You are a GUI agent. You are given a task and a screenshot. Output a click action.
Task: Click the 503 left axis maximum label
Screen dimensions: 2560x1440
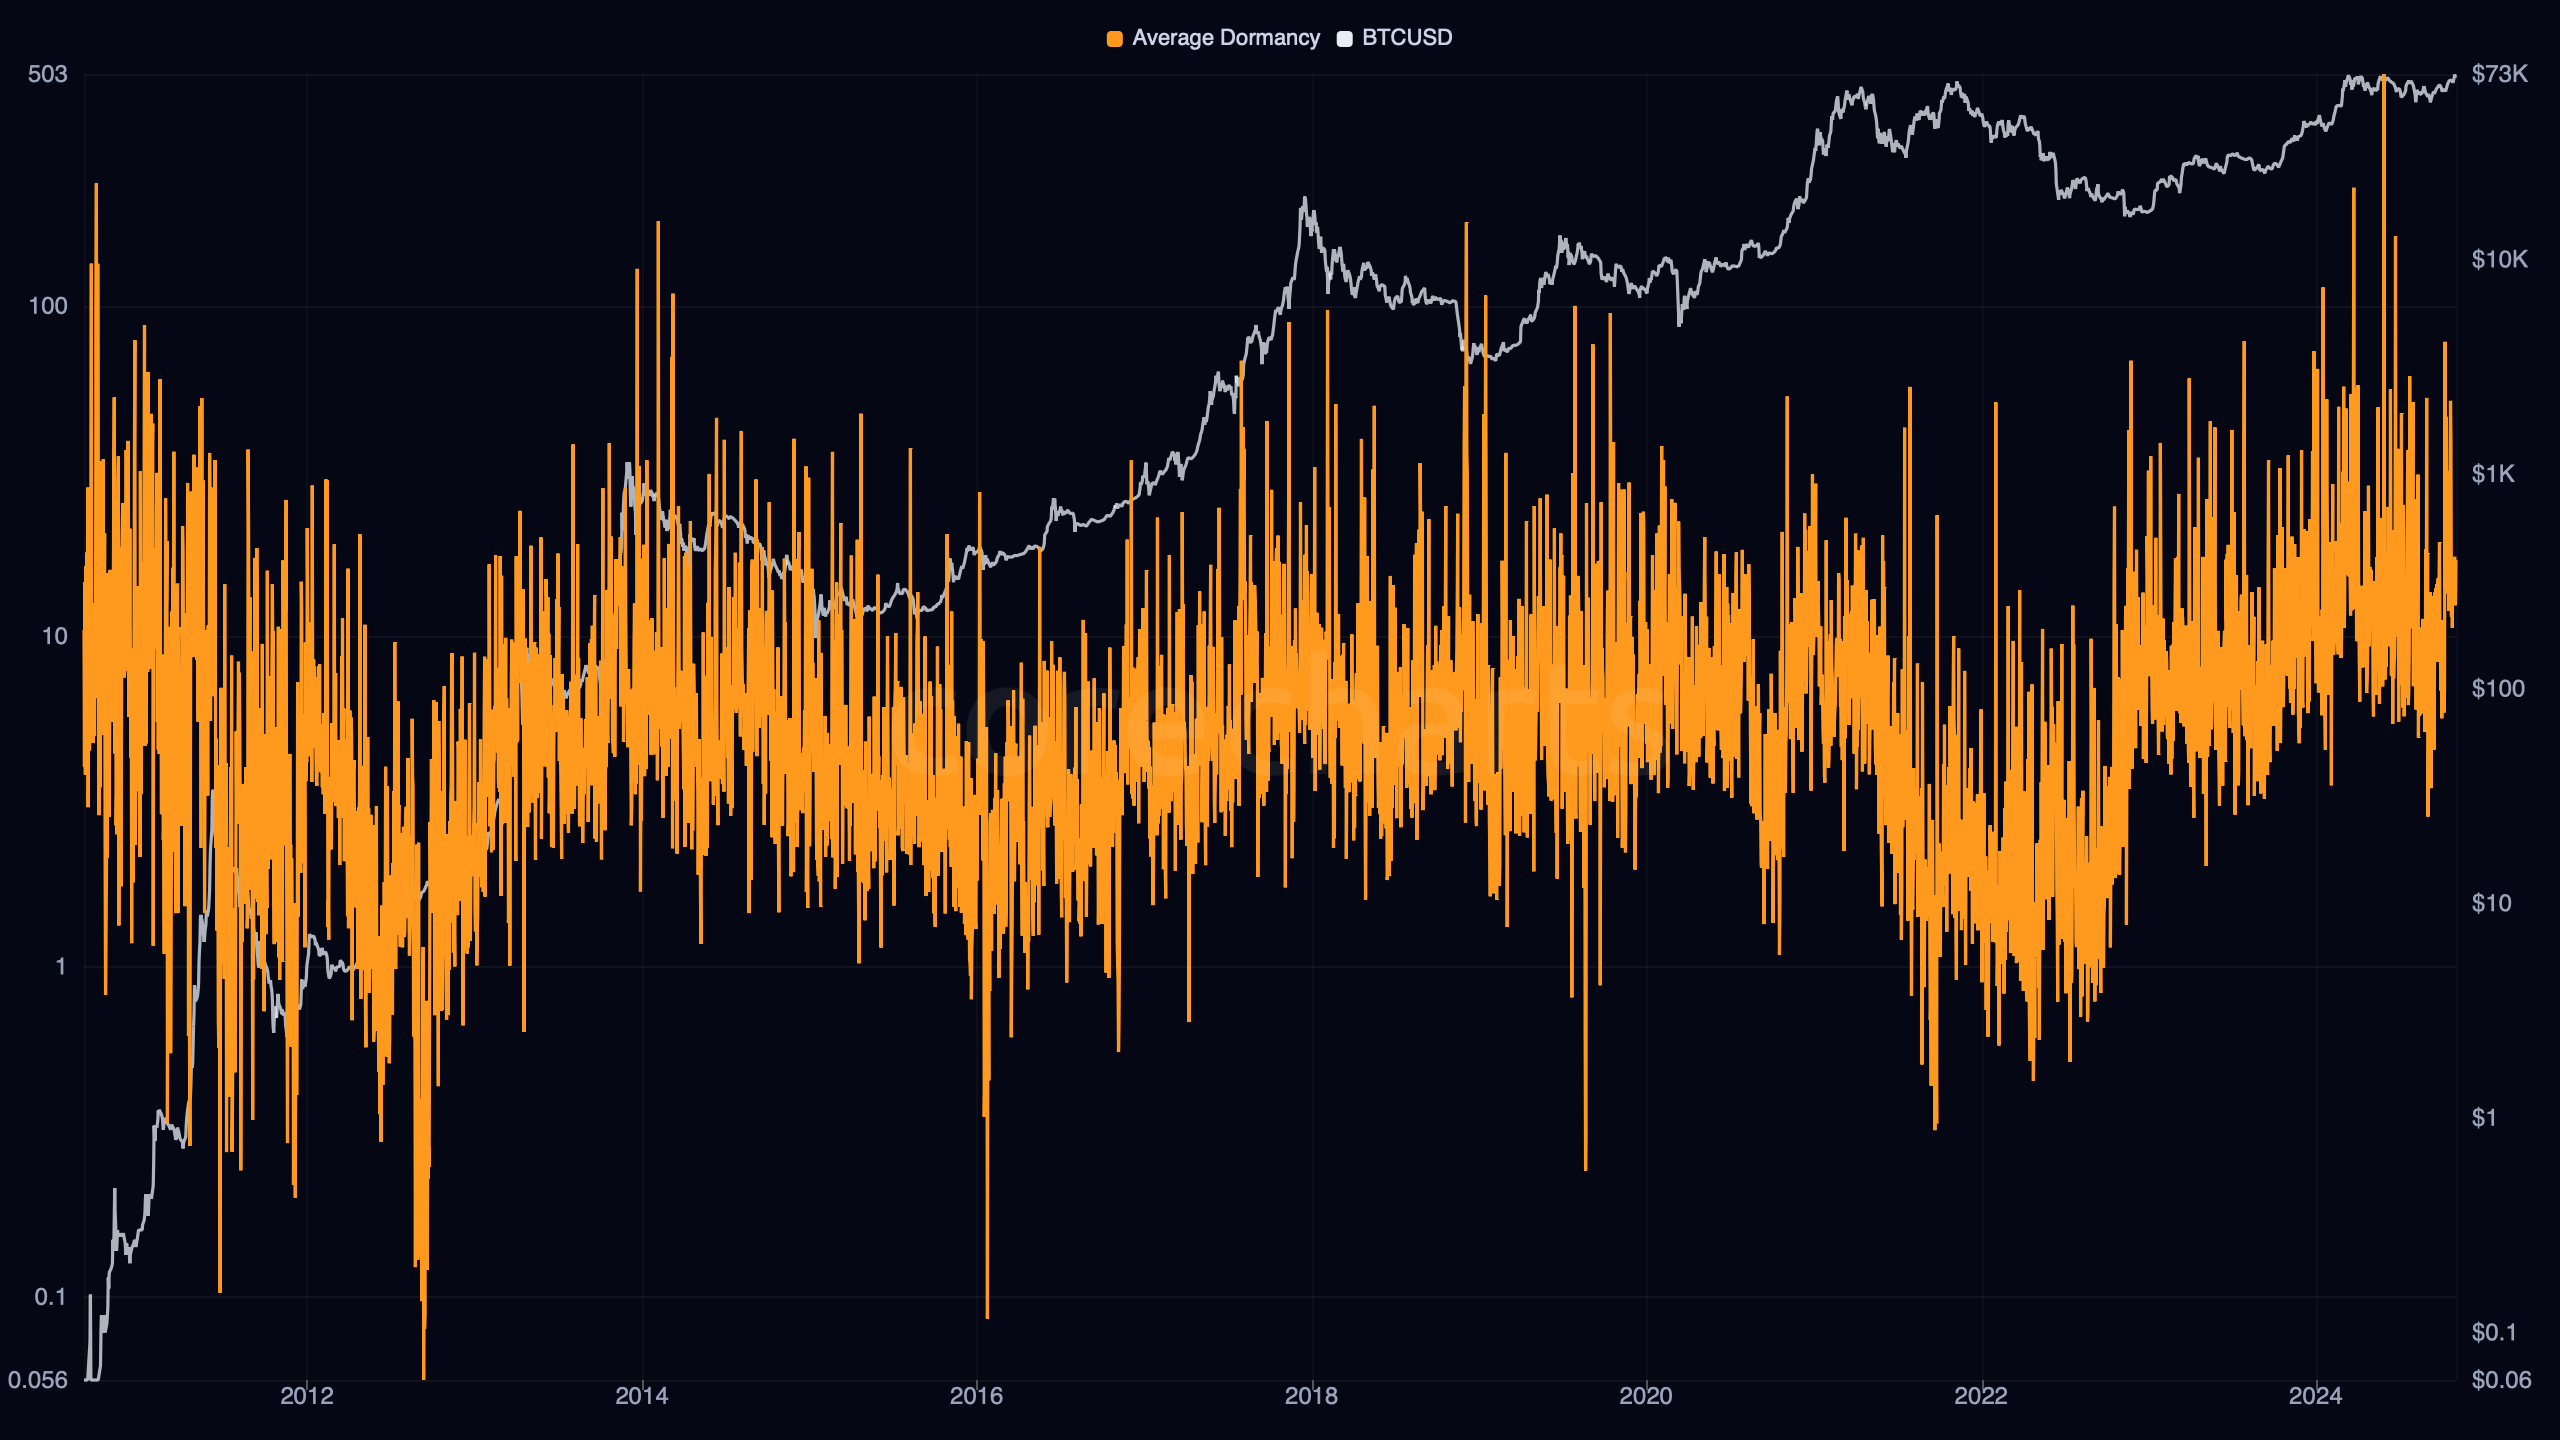point(47,74)
